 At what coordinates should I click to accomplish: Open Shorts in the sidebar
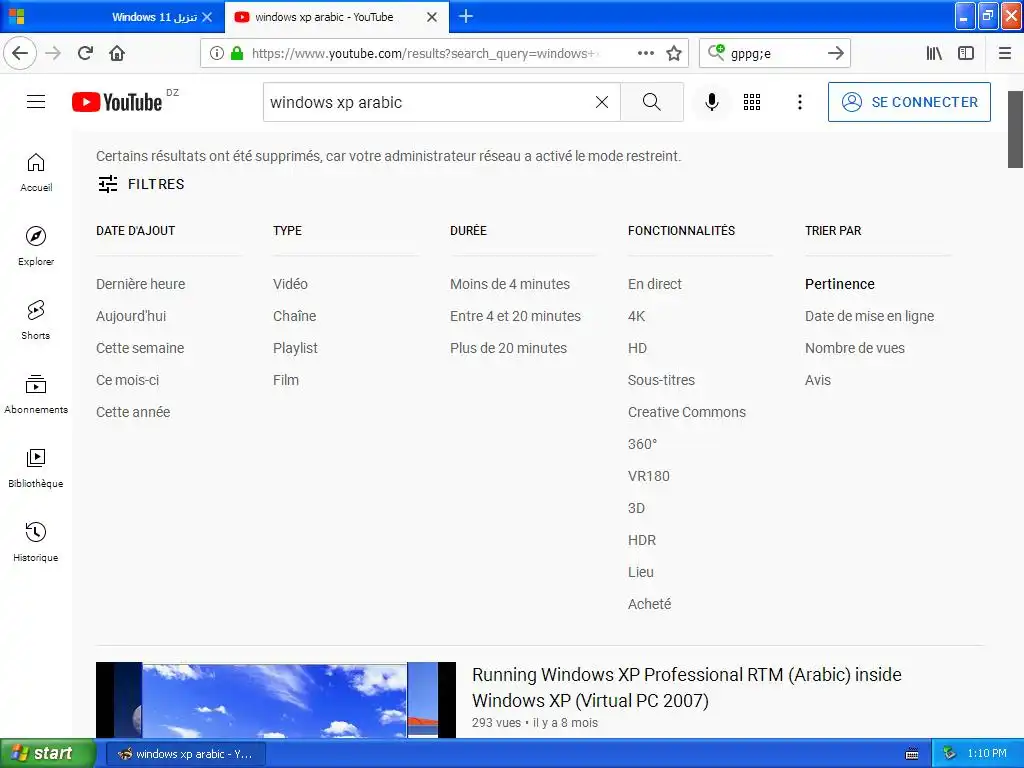click(36, 320)
